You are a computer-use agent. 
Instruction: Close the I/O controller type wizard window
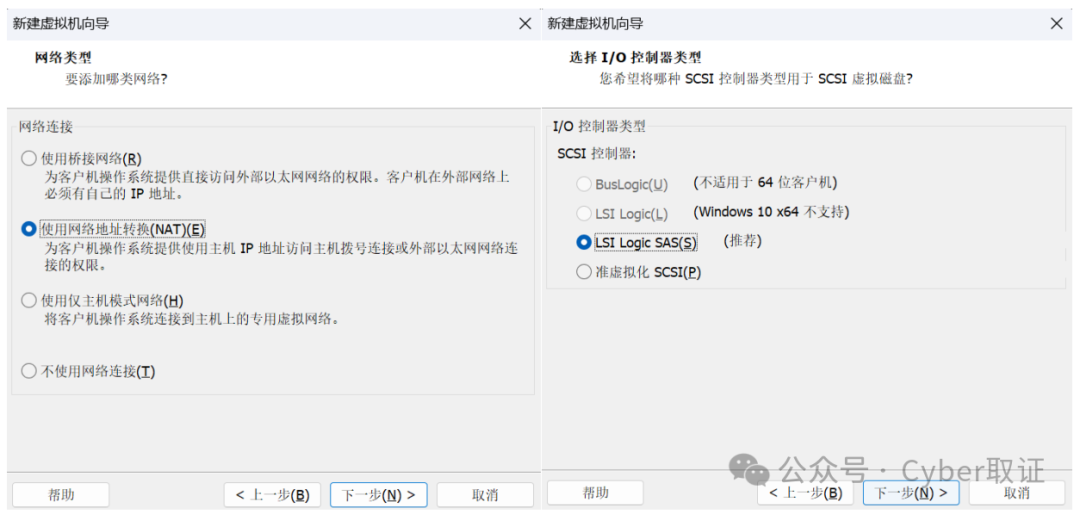(1057, 24)
